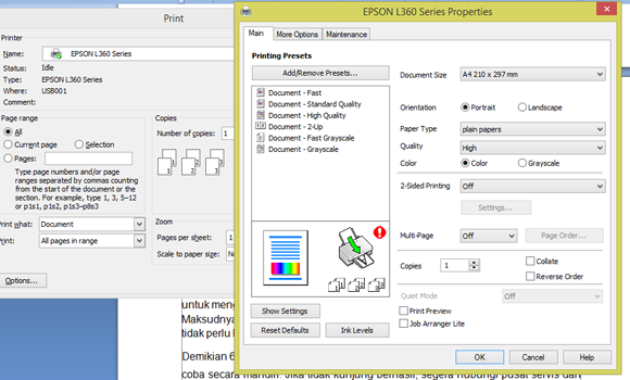
Task: Click the EPSON L360 printer icon in Name field
Action: [x=56, y=54]
